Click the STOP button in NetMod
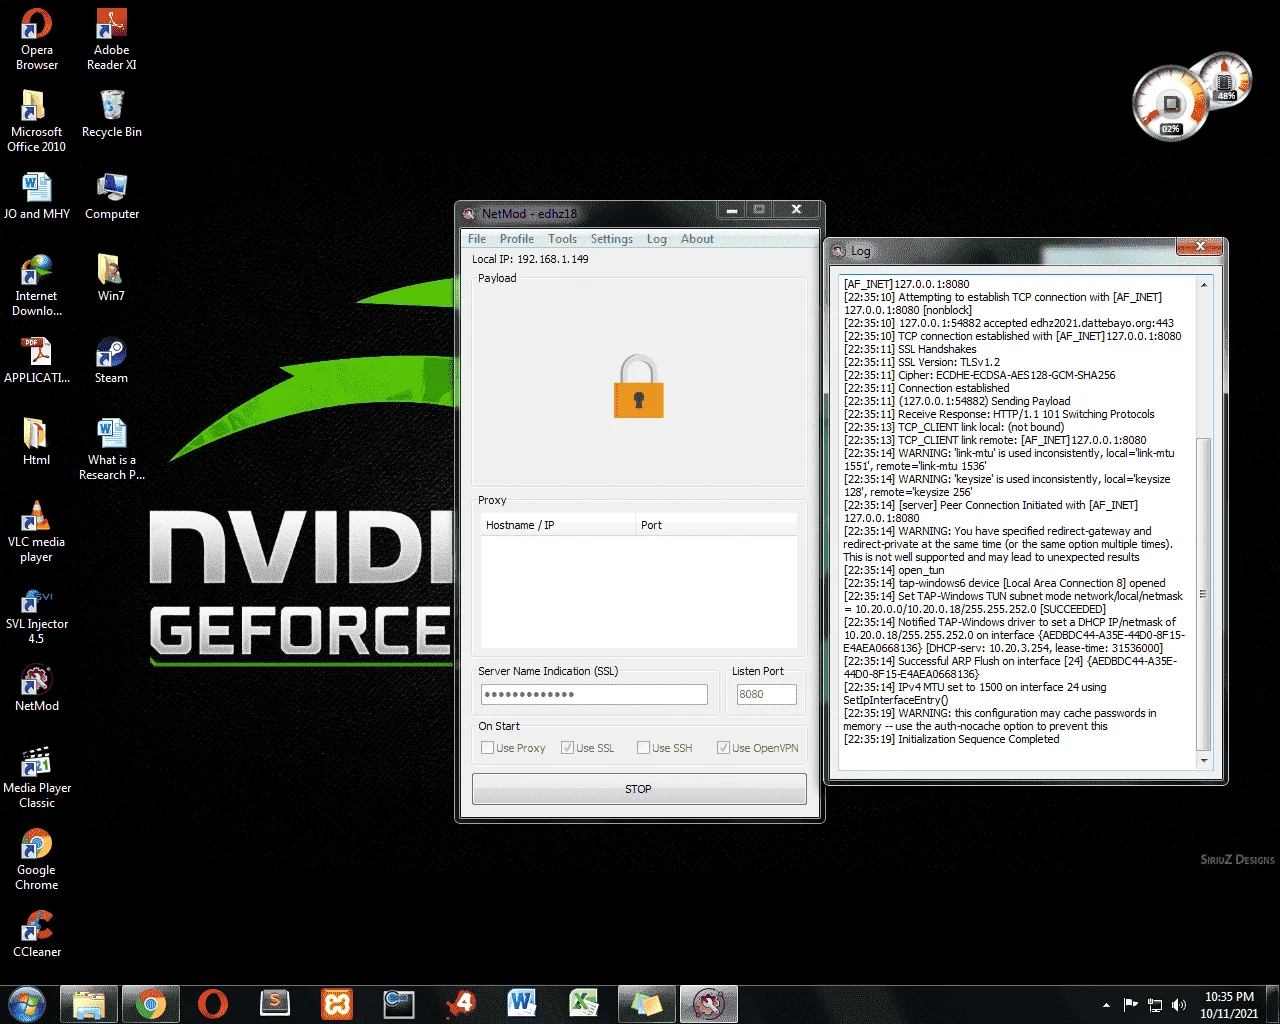The height and width of the screenshot is (1024, 1280). pyautogui.click(x=639, y=789)
